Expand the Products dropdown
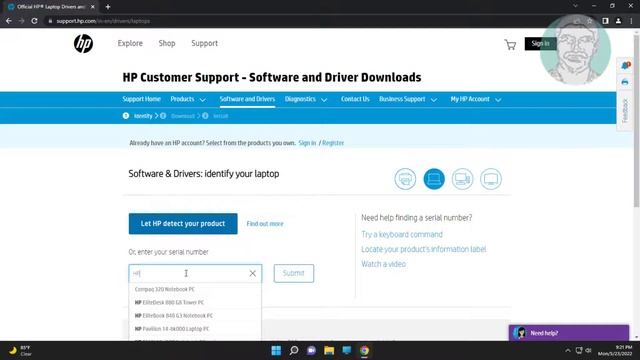 [x=202, y=100]
